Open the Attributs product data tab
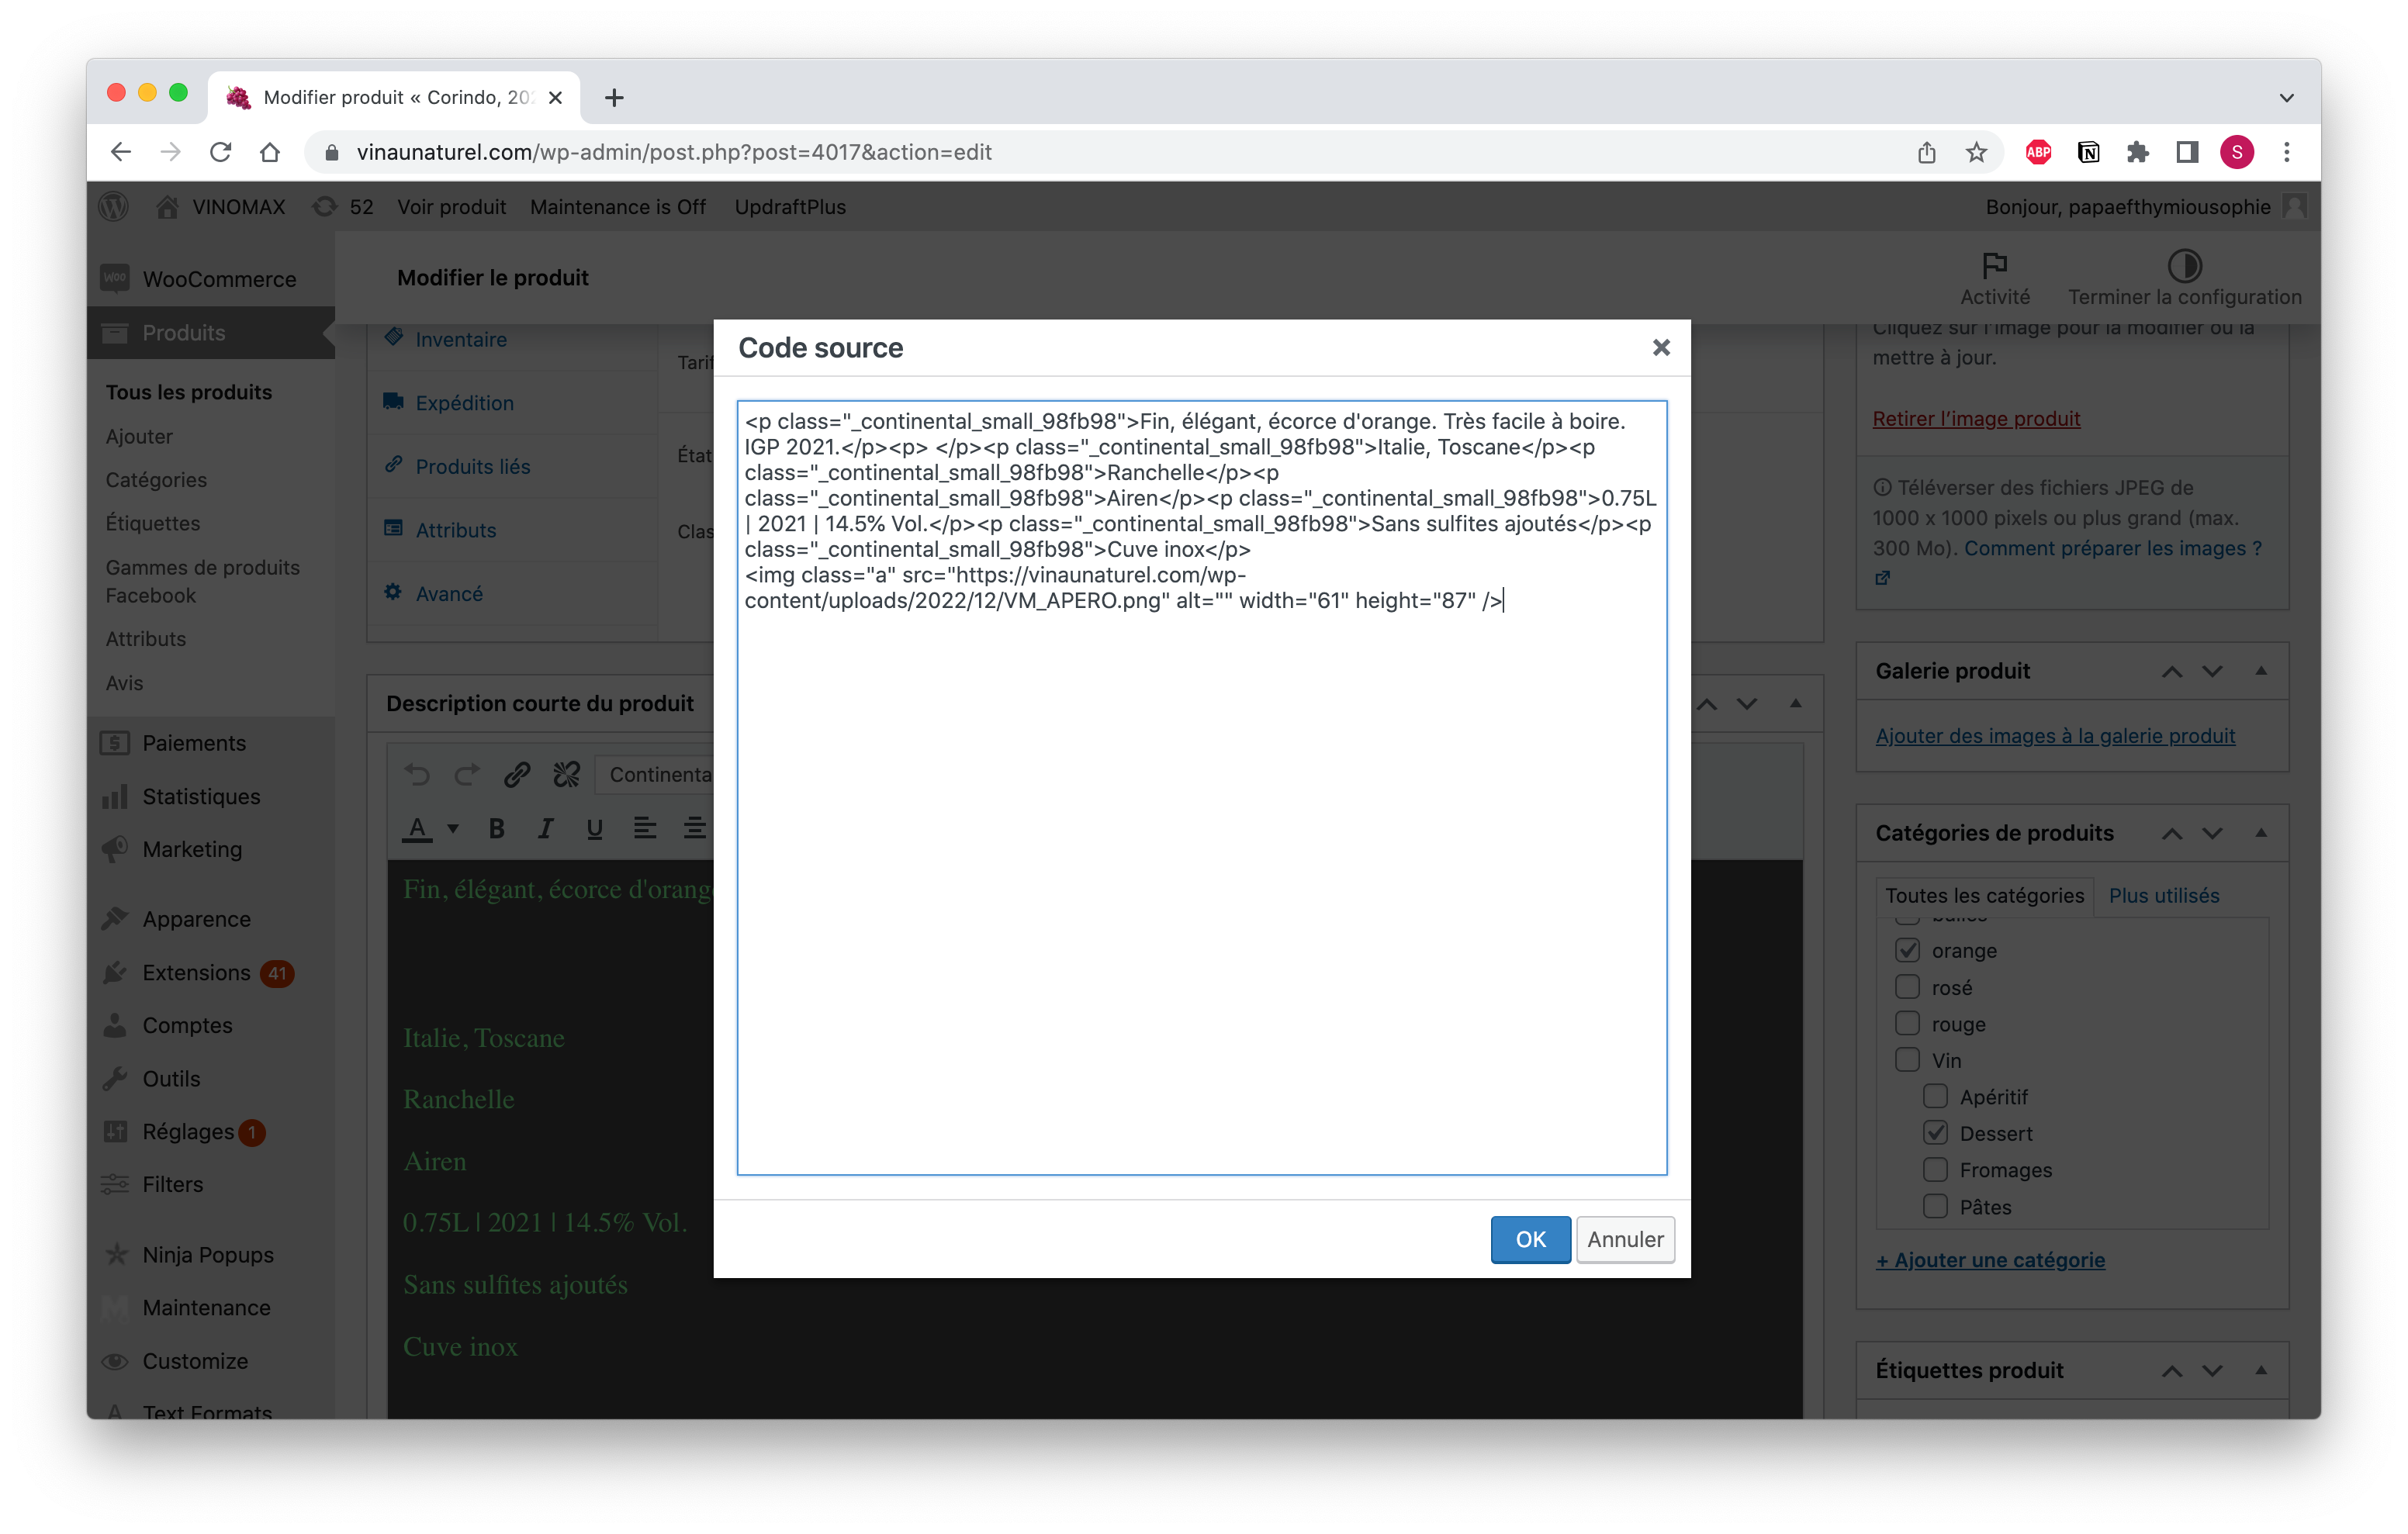This screenshot has height=1534, width=2408. coord(456,530)
